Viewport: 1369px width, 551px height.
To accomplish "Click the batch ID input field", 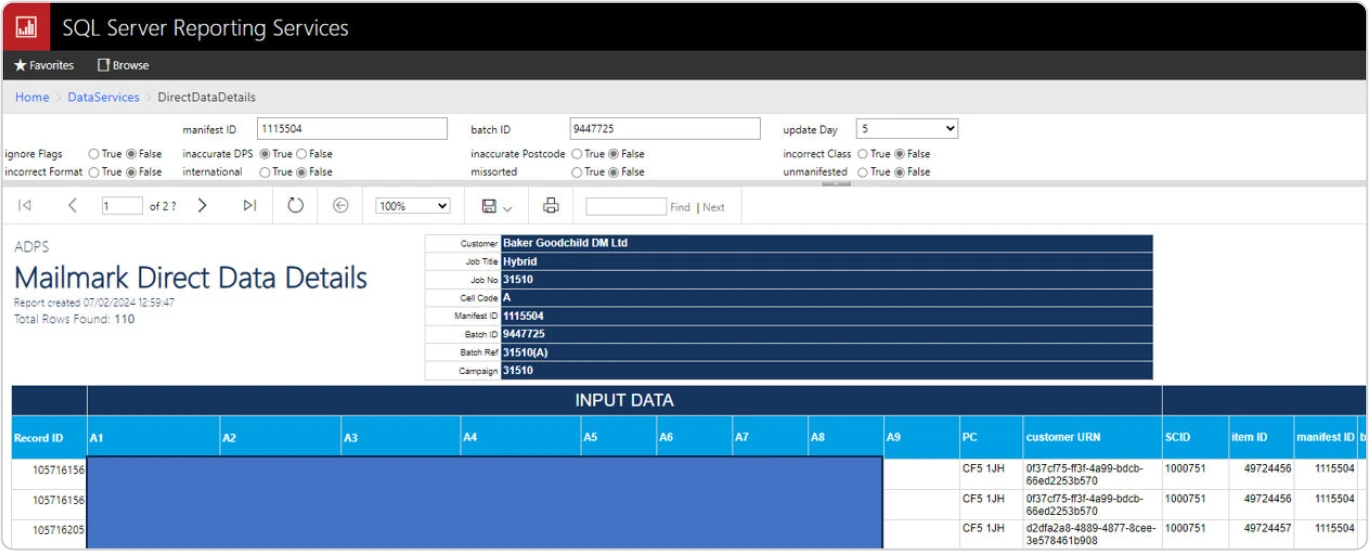I will (x=665, y=129).
